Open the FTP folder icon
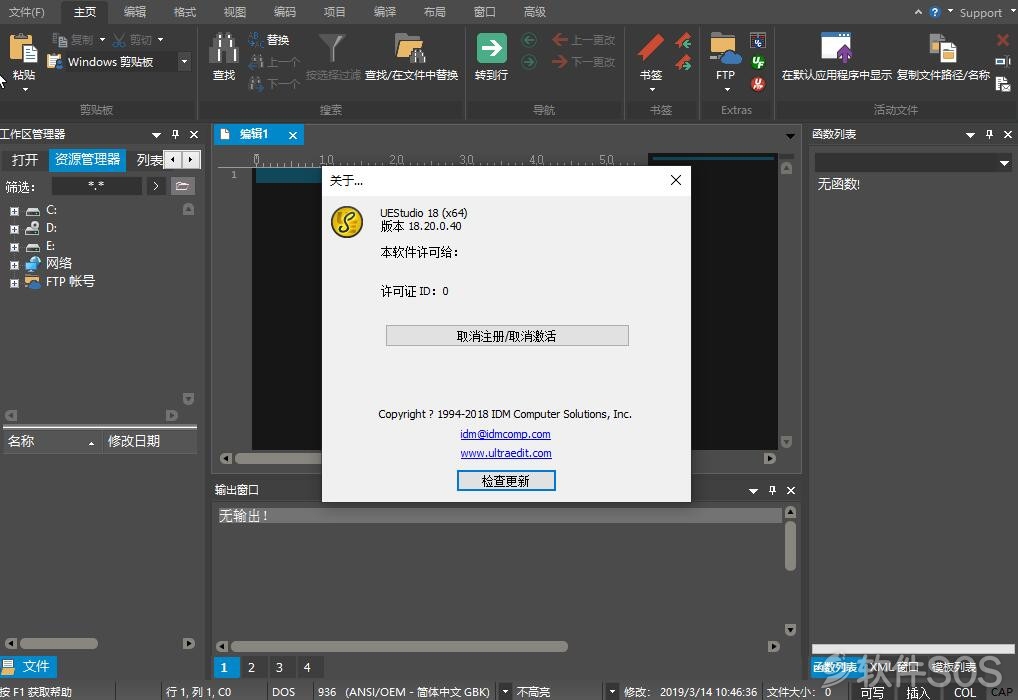This screenshot has width=1018, height=700. (x=725, y=48)
